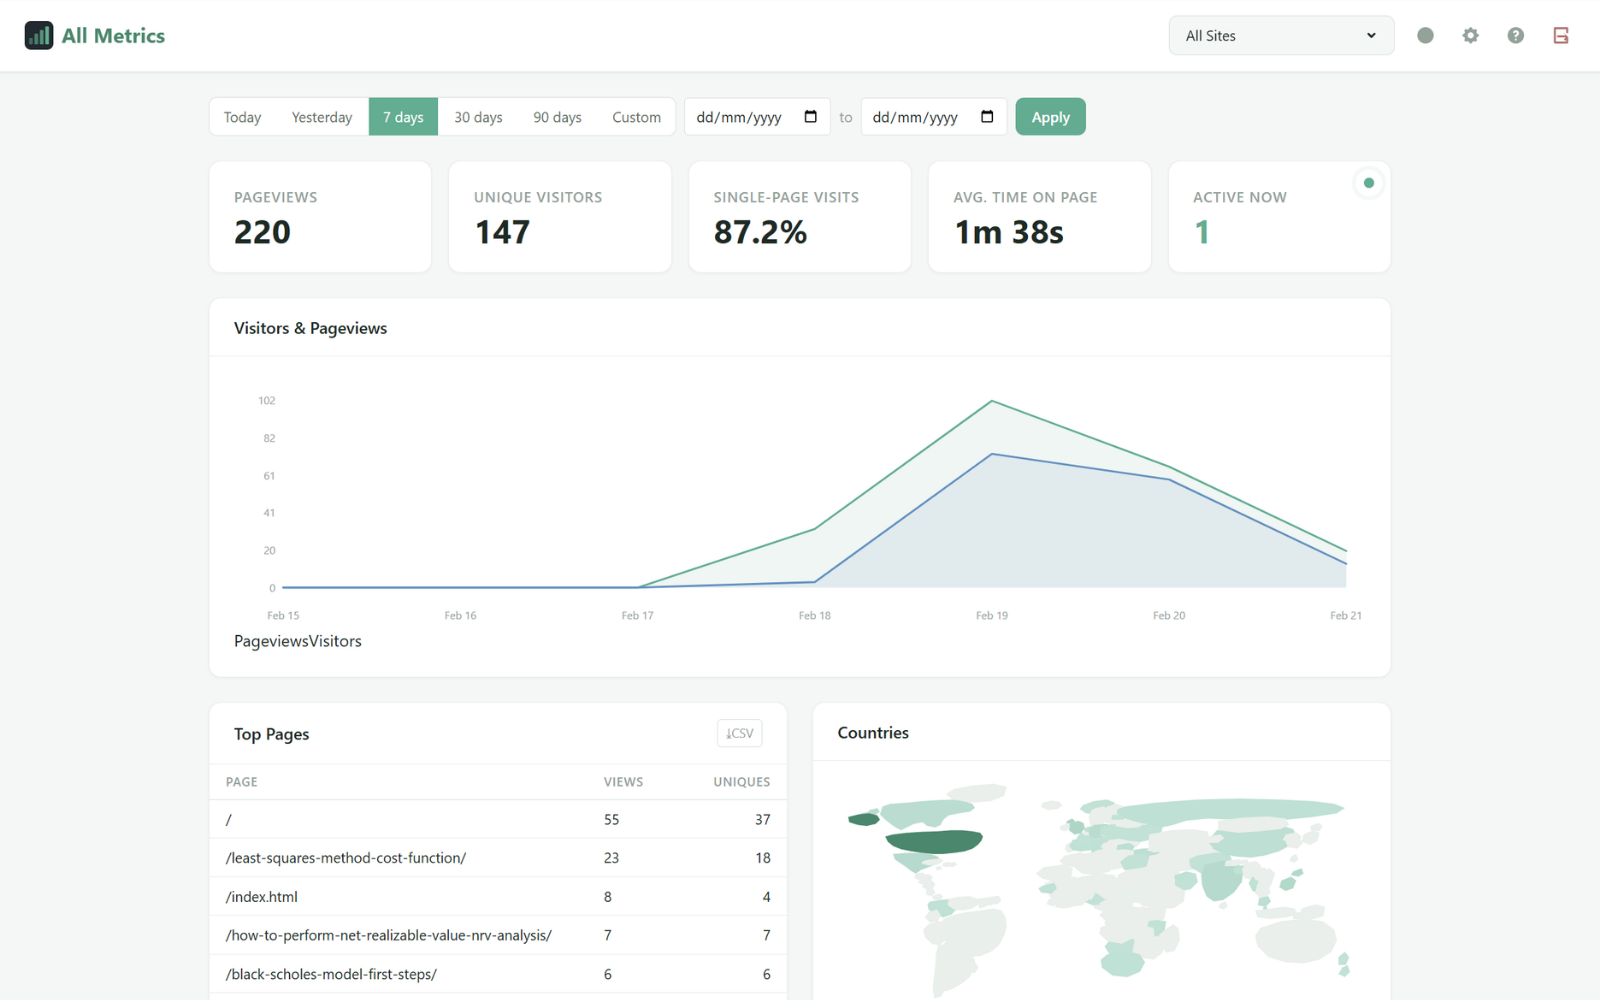Image resolution: width=1600 pixels, height=1000 pixels.
Task: Open settings via the gear icon
Action: 1470,36
